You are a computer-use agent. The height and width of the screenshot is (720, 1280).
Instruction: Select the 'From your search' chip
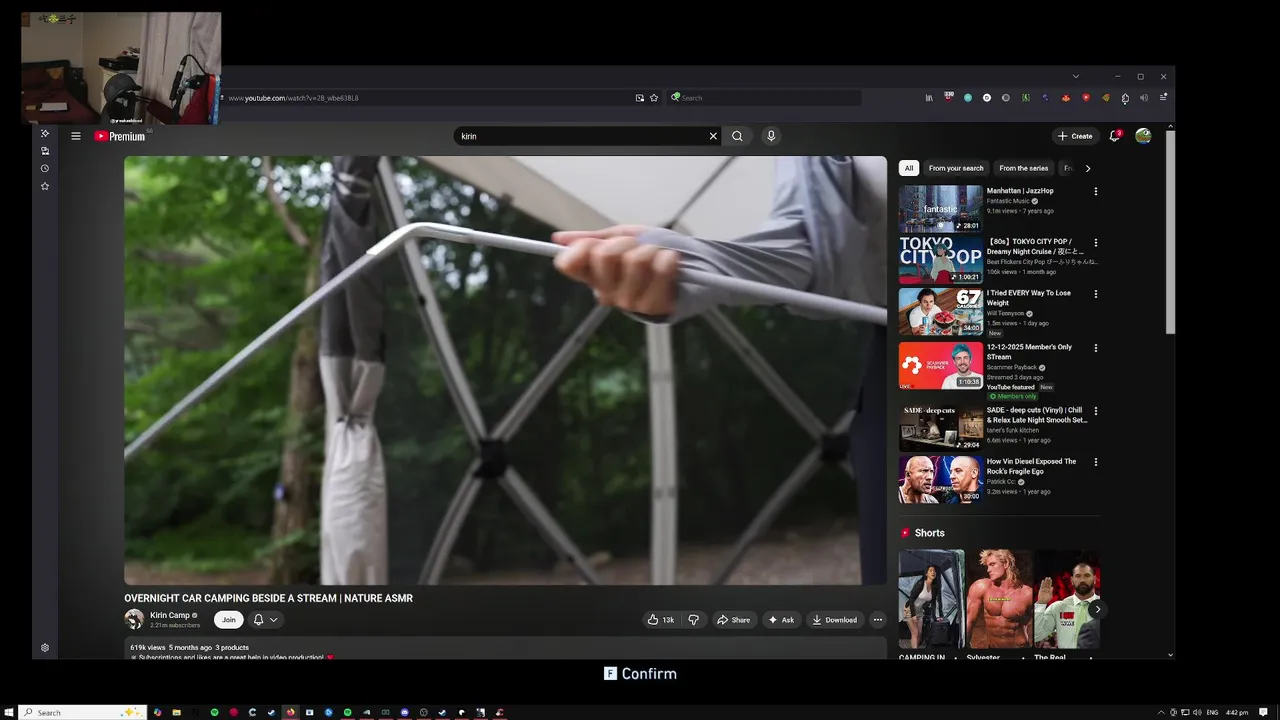click(956, 168)
